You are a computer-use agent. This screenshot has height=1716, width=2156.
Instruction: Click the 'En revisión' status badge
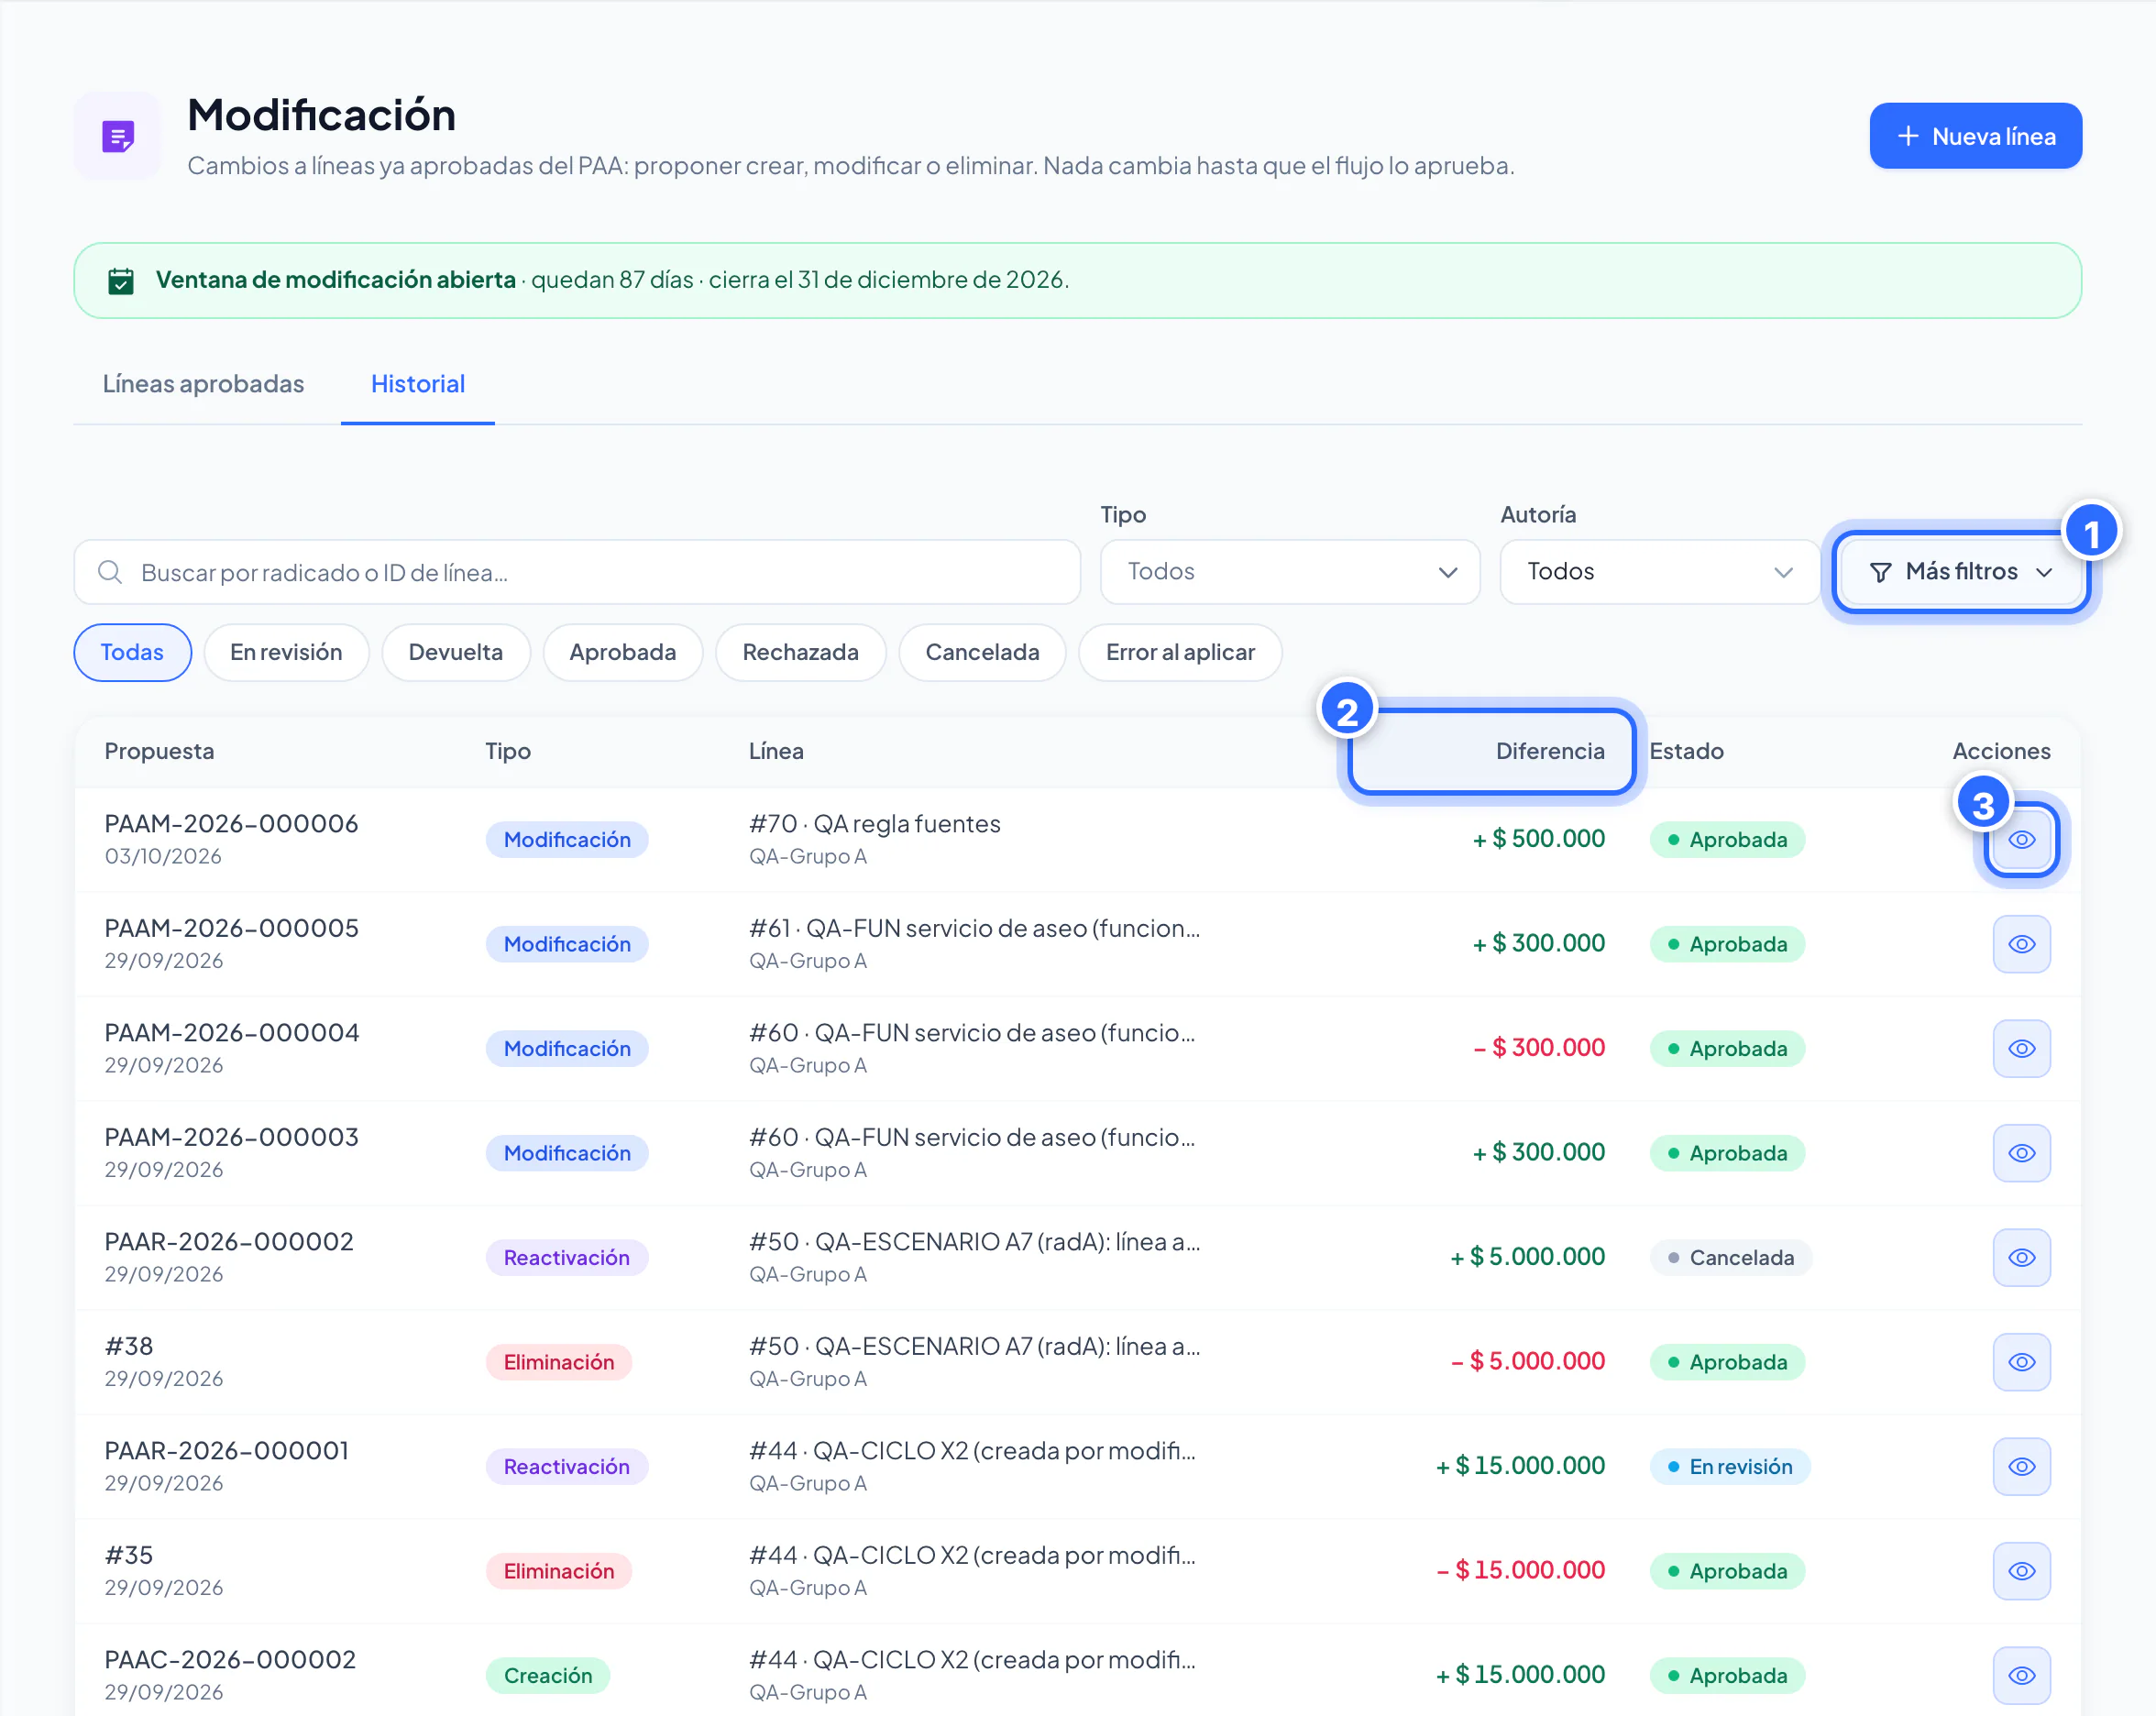click(1730, 1467)
